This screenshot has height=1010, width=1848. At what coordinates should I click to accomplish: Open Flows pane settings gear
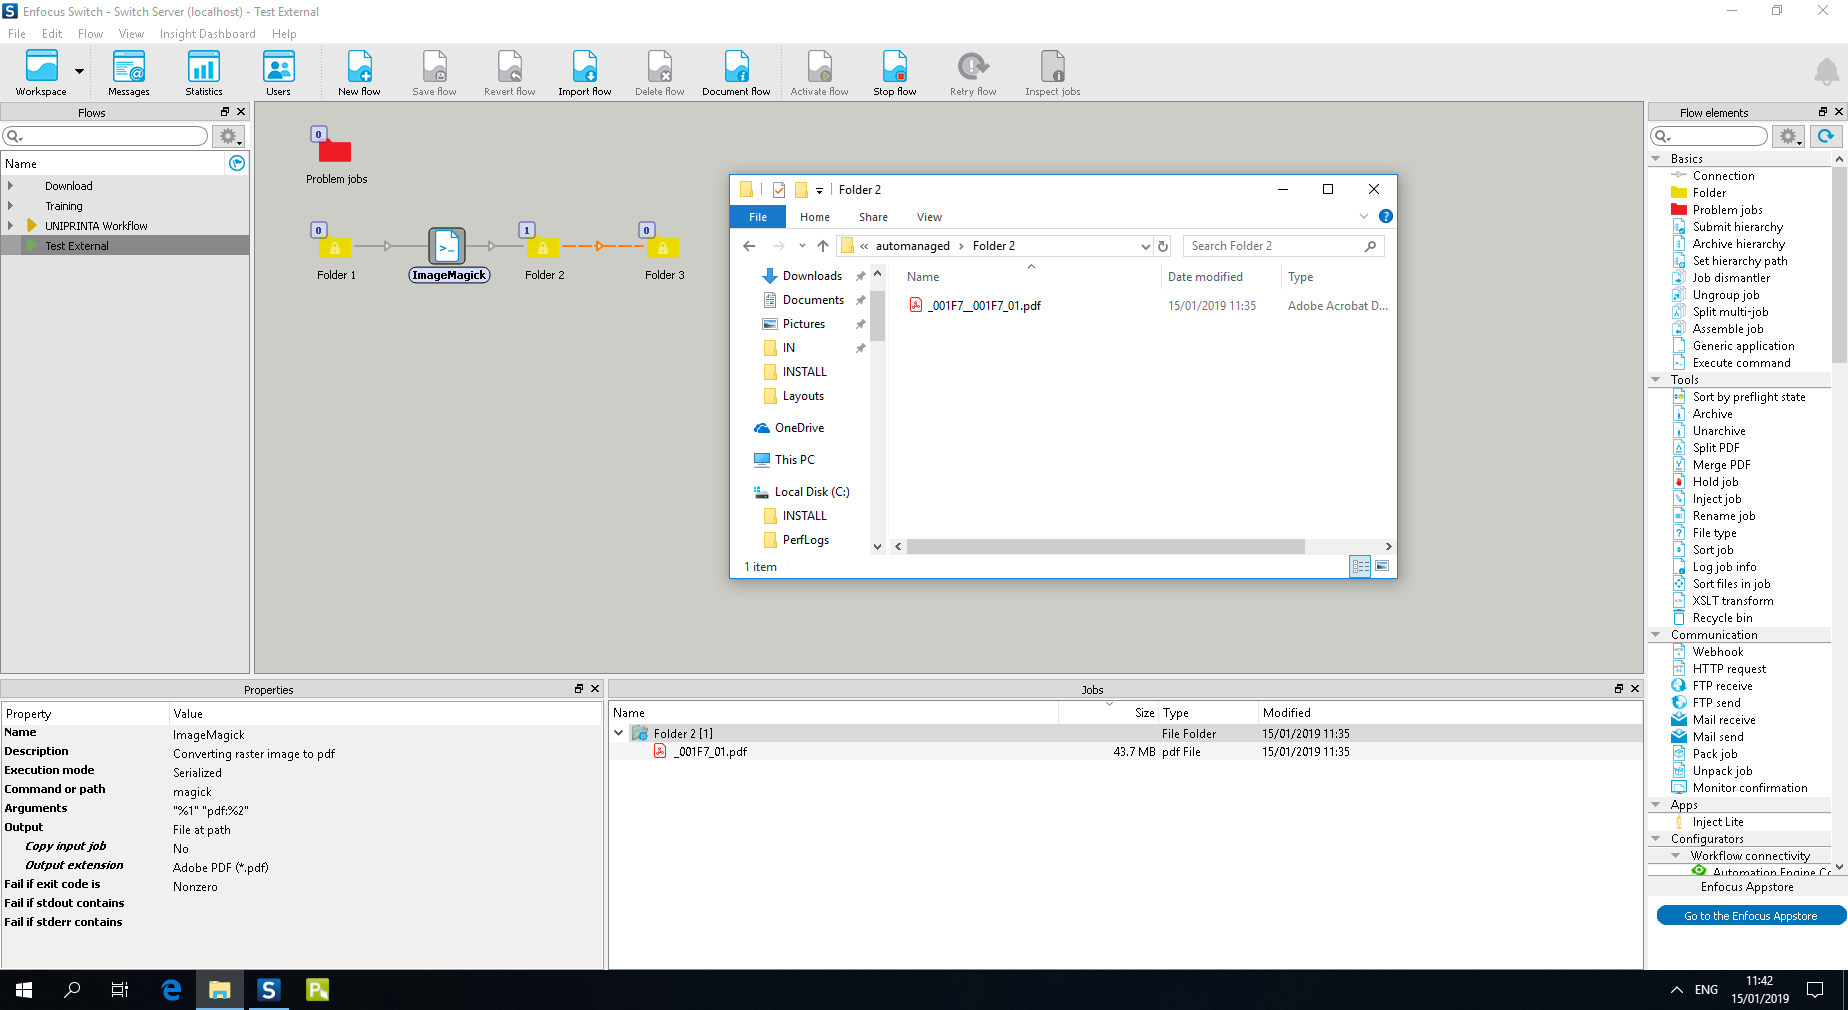(229, 136)
